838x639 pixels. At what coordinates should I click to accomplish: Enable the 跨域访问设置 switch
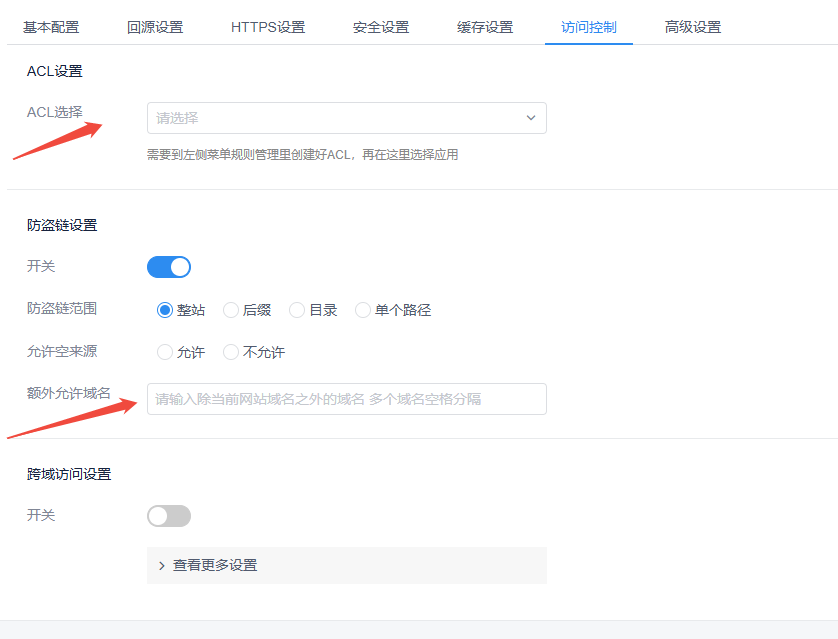tap(169, 516)
